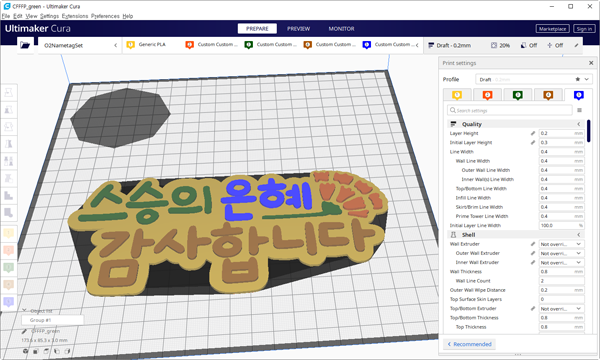Open the Settings menu
The image size is (600, 360).
49,16
